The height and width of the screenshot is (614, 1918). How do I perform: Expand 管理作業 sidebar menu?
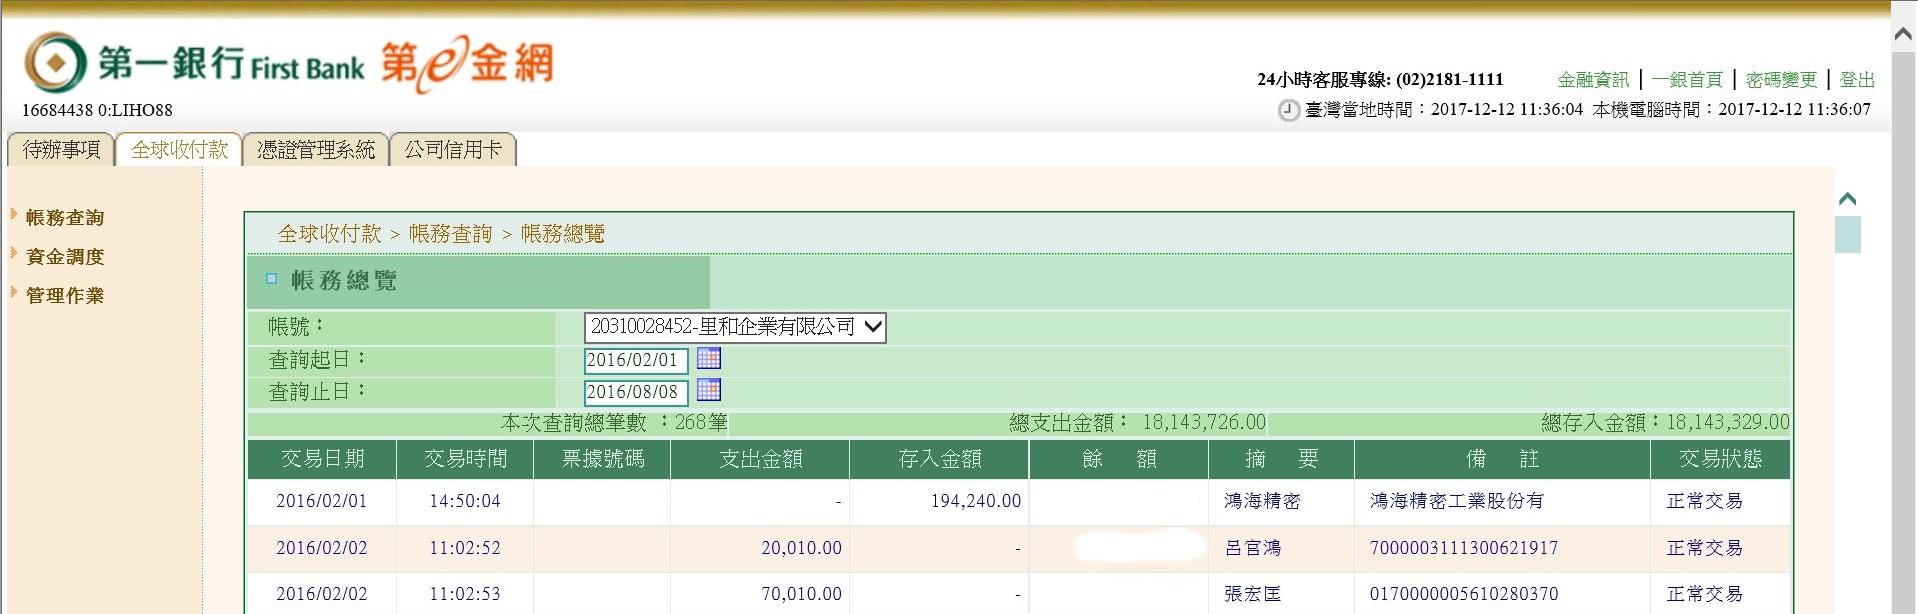(x=64, y=295)
